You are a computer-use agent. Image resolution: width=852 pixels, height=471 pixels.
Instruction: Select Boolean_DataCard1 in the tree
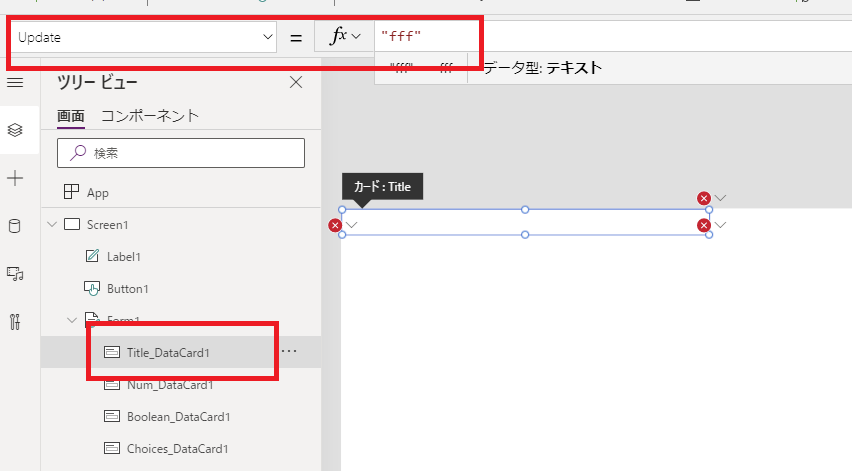pos(179,417)
